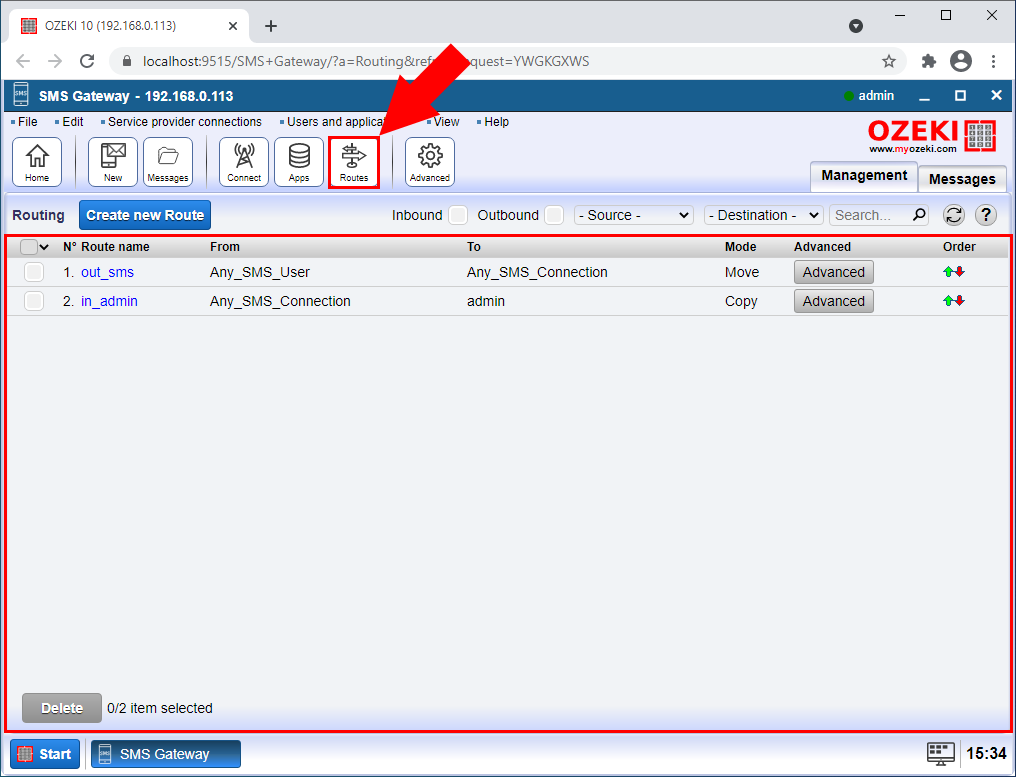Click the Mode column header
The image size is (1016, 777).
click(741, 247)
